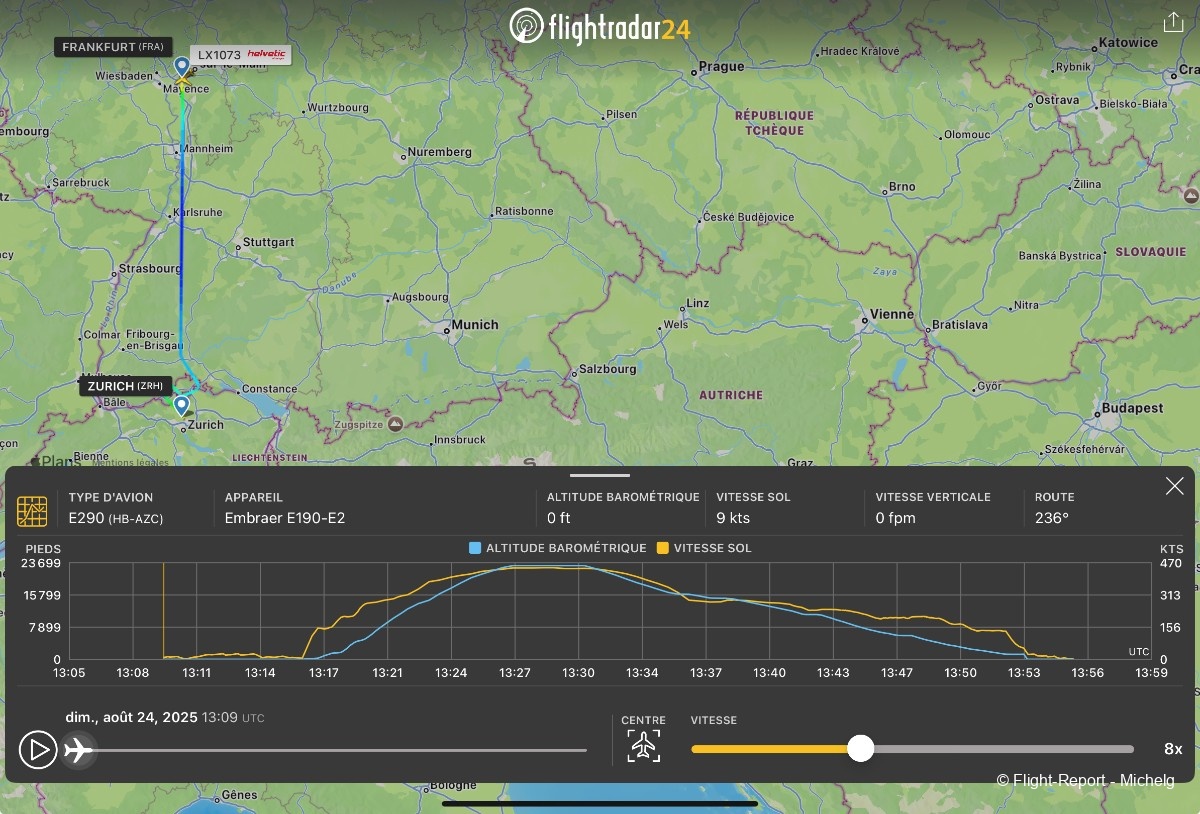Click the chart at 13:27 peak altitude
Screen dimensions: 1200x814
coord(515,567)
